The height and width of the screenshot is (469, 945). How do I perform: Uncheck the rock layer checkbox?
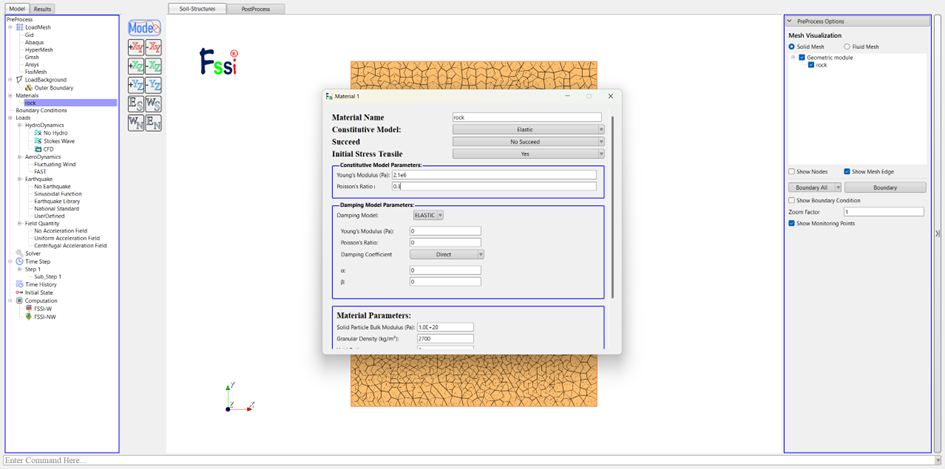pyautogui.click(x=811, y=65)
